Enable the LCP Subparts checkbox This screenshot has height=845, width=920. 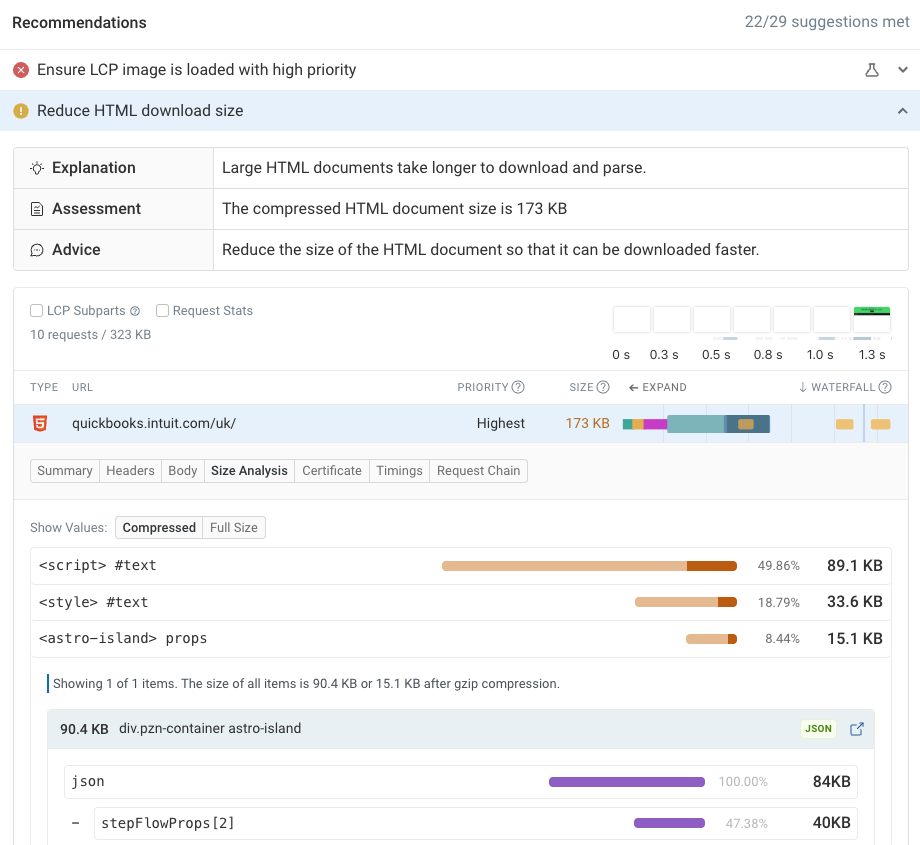click(x=36, y=310)
